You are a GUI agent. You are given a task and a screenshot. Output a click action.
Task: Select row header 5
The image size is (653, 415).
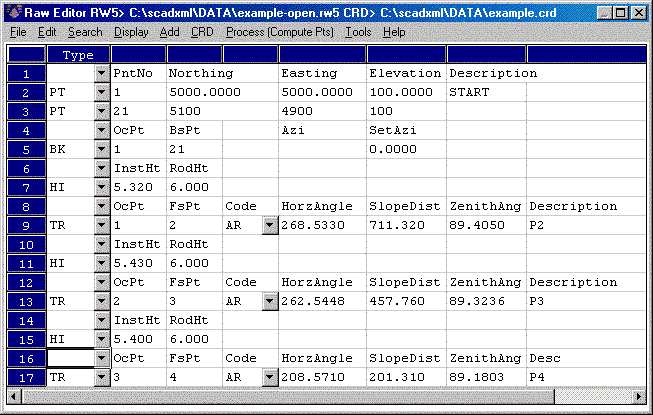pyautogui.click(x=26, y=149)
